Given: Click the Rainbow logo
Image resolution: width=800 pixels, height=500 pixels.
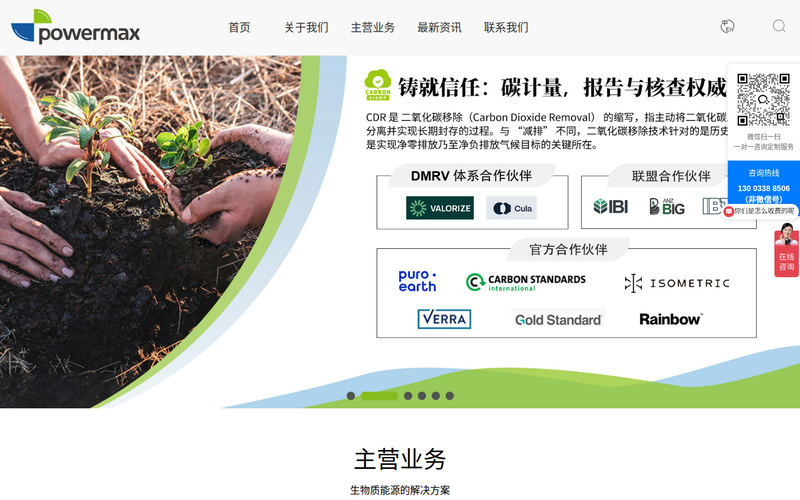Looking at the screenshot, I should (x=671, y=319).
